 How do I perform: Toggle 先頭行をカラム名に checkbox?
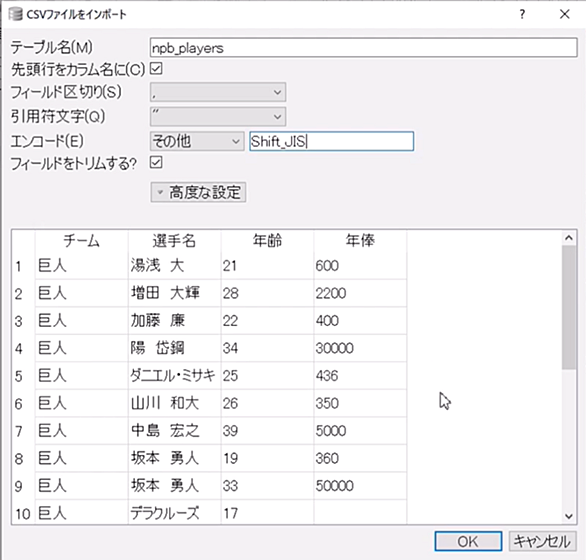(x=156, y=68)
